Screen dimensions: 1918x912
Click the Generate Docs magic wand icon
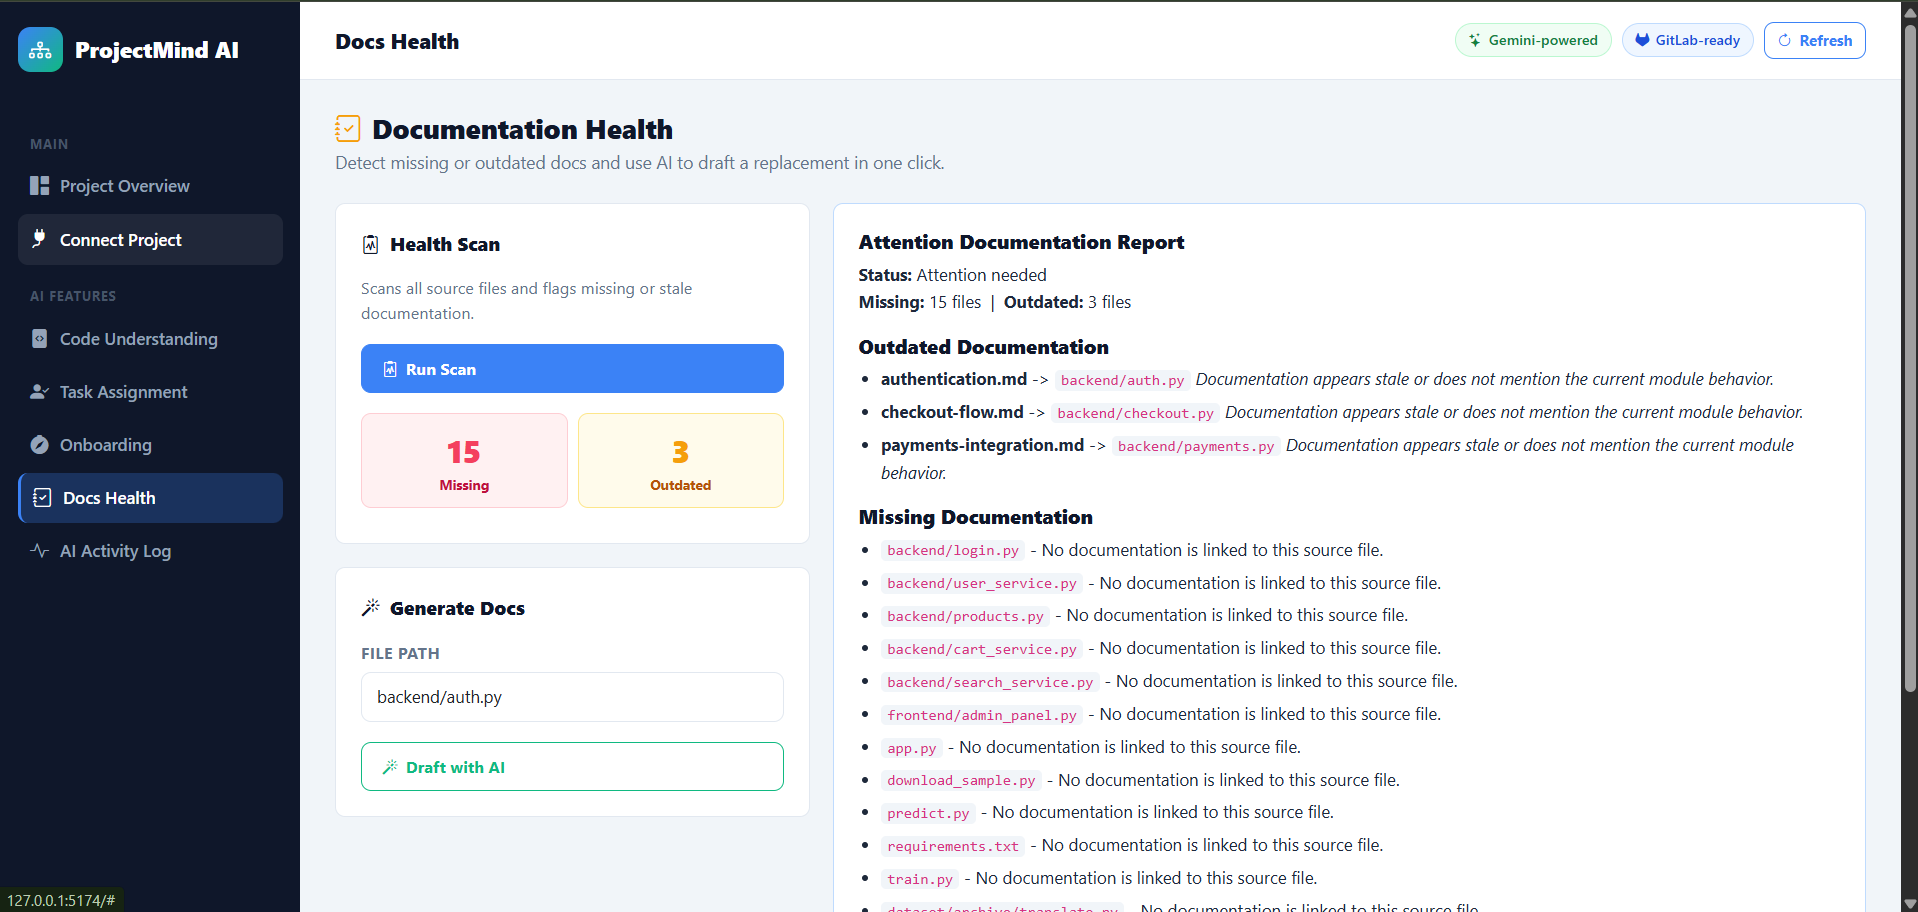[371, 608]
